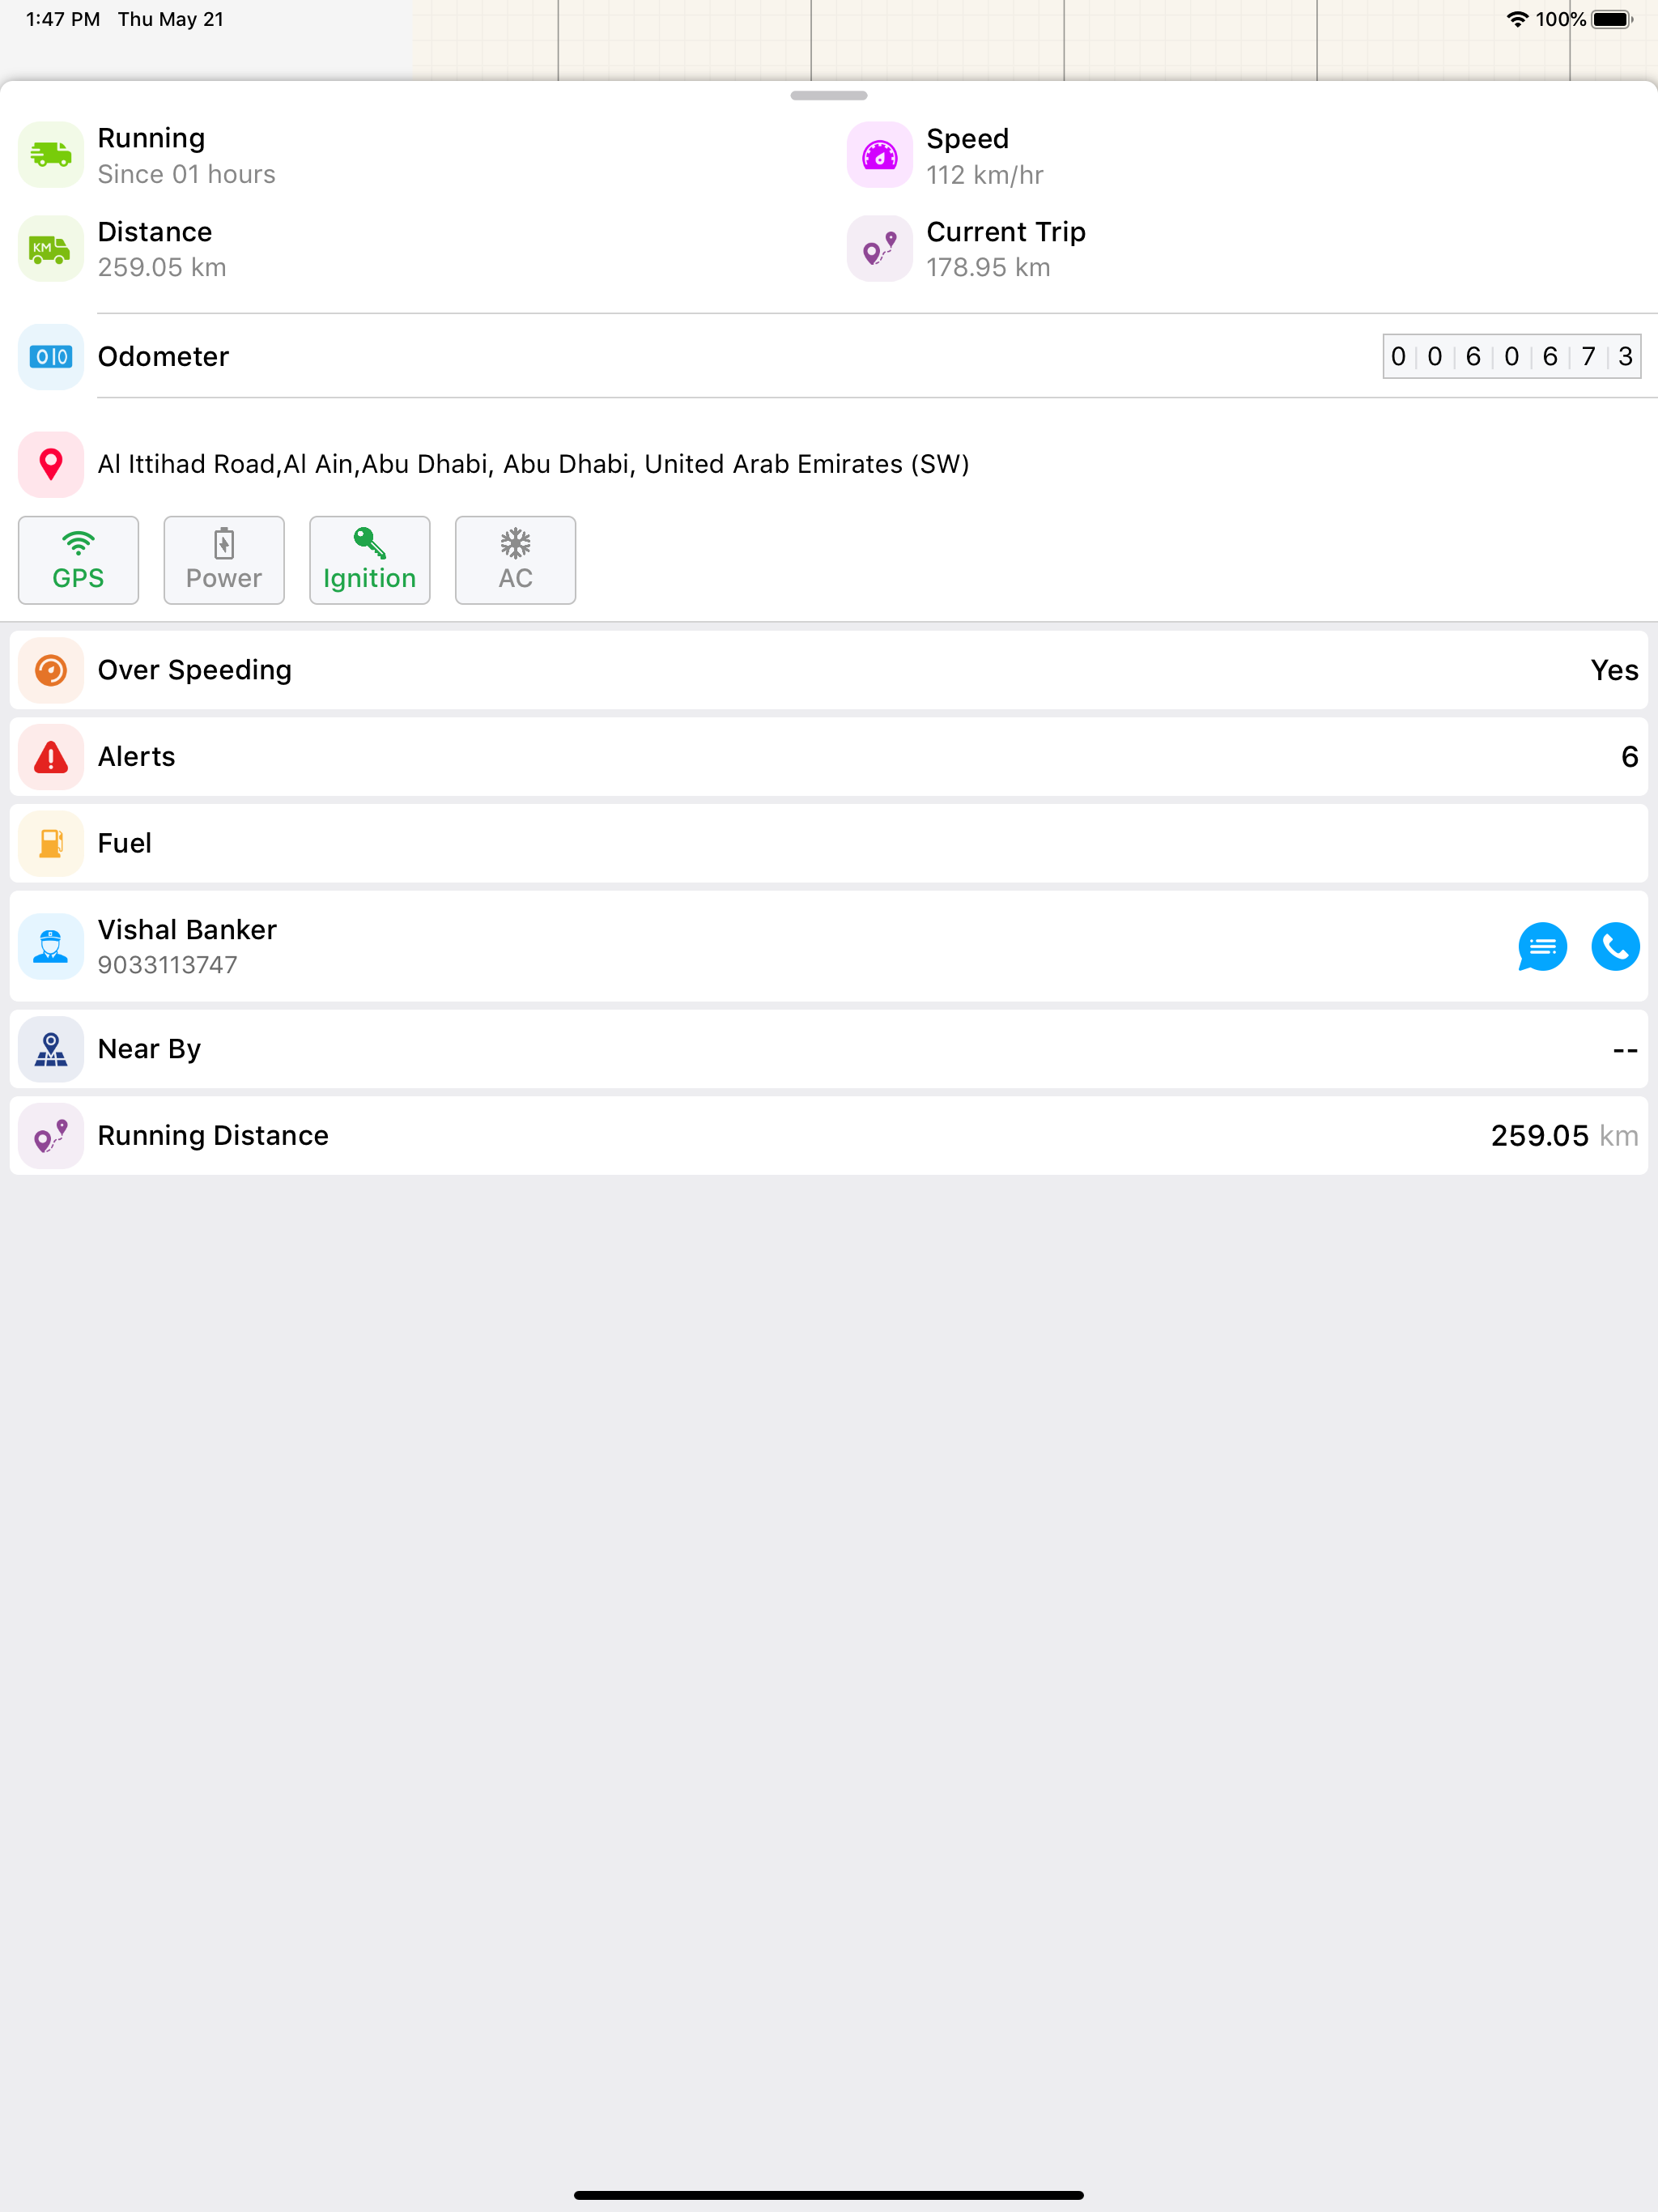
Task: Click the red location pin icon
Action: pyautogui.click(x=51, y=464)
